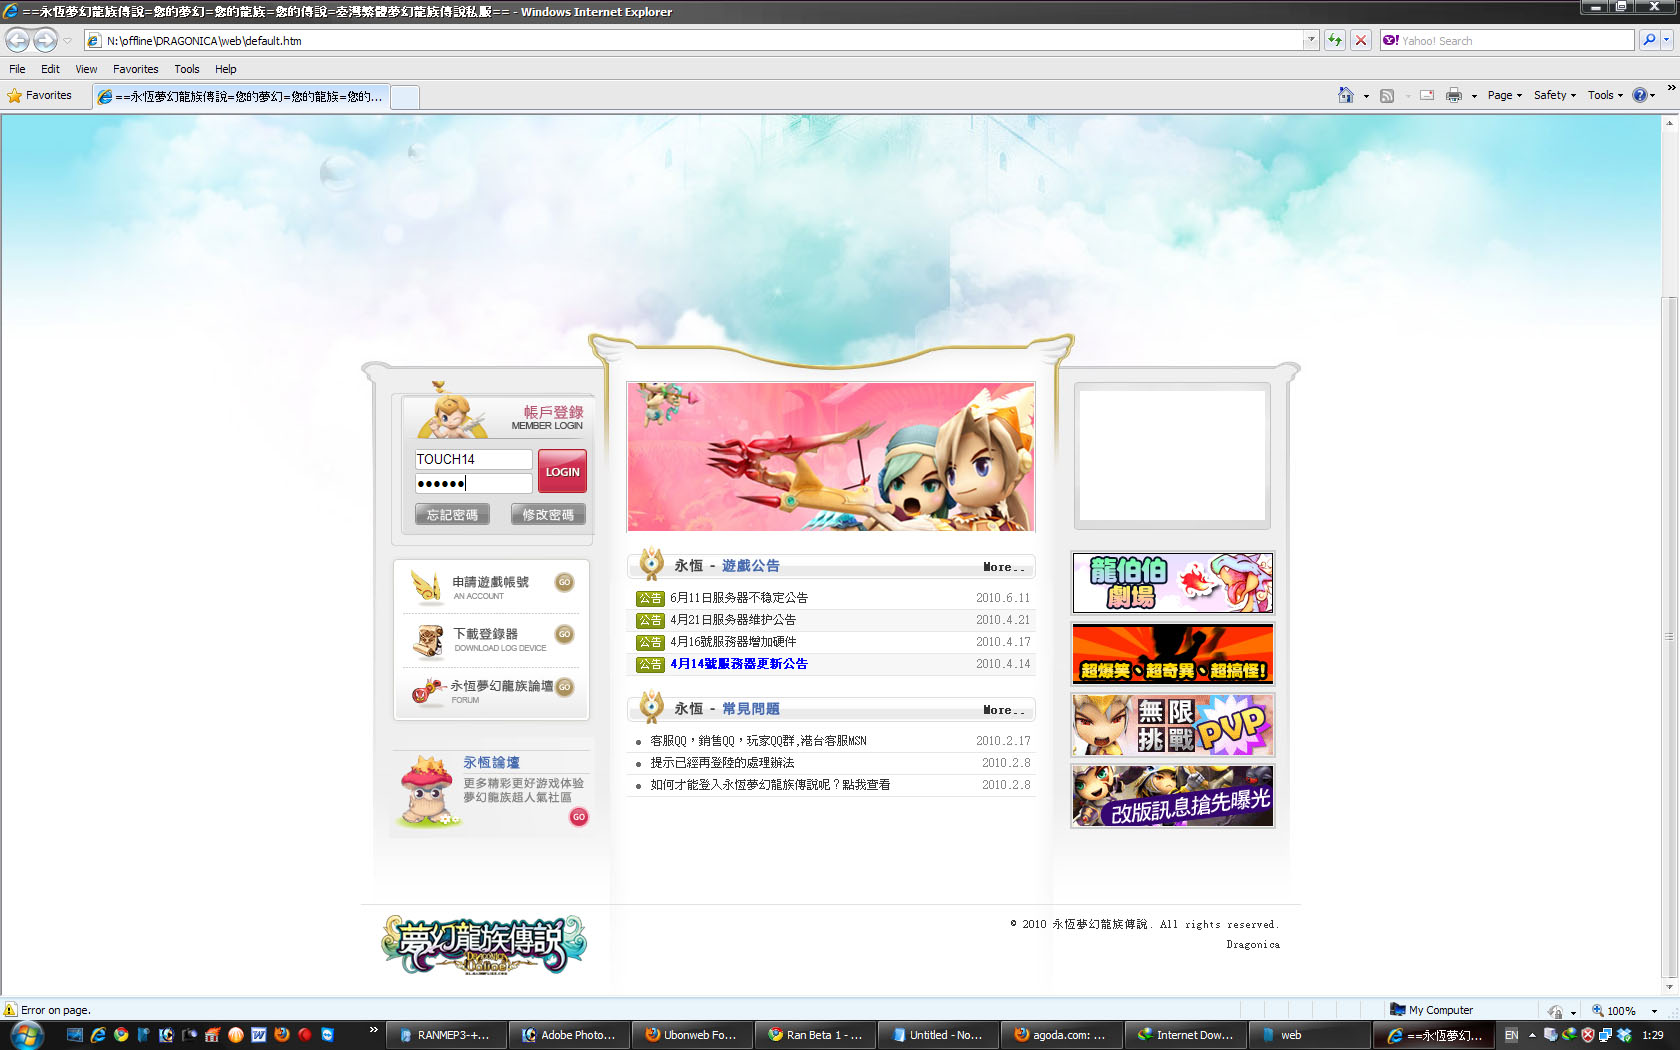
Task: Change zoom level 100% in status bar
Action: click(1625, 1010)
